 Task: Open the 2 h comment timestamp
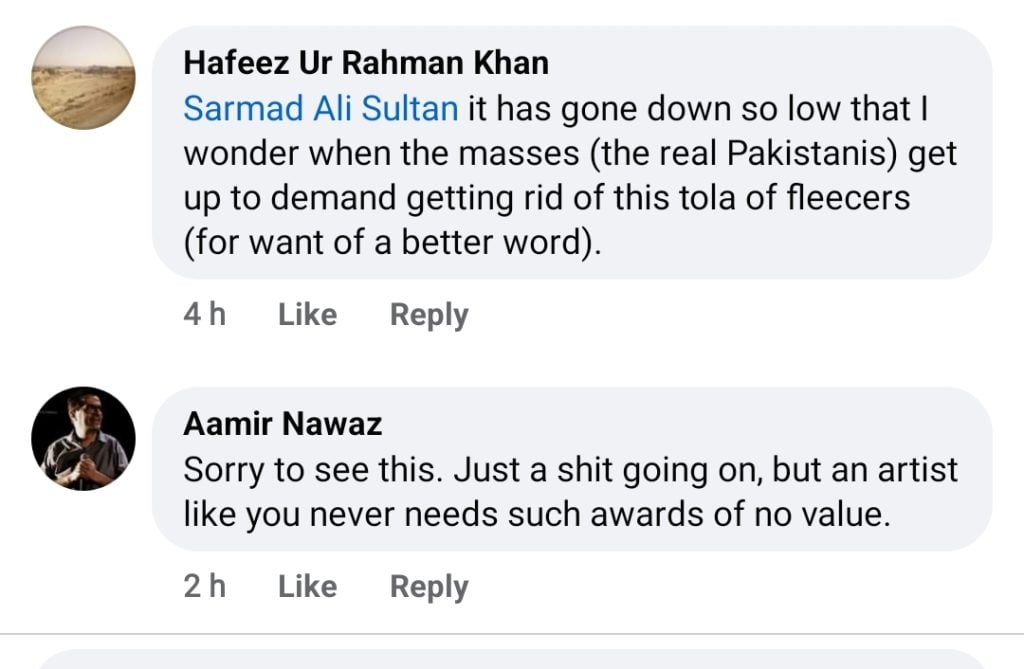tap(204, 587)
